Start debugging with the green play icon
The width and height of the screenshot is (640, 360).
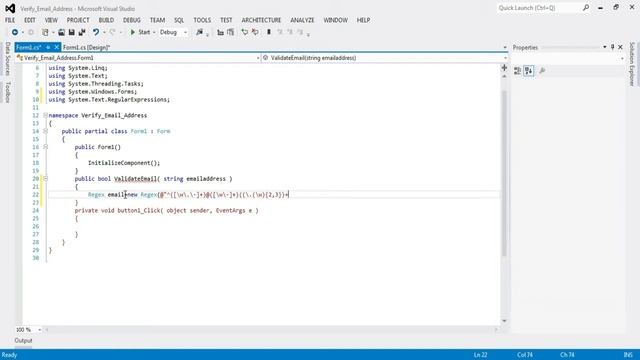pyautogui.click(x=133, y=32)
